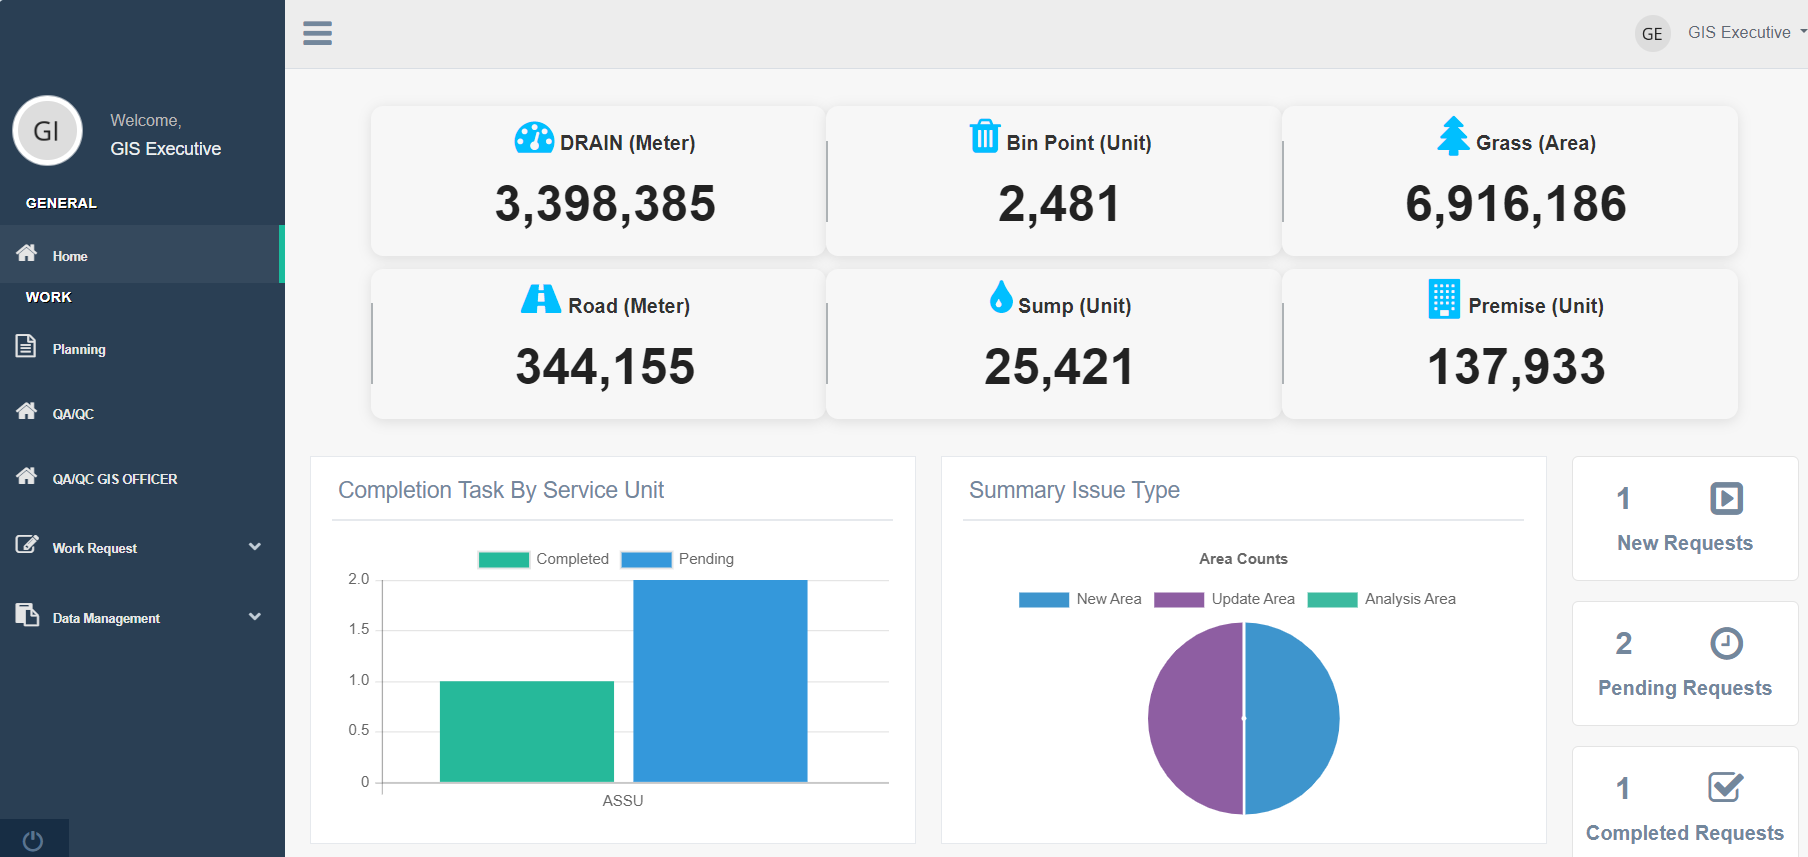
Task: Click the DRAIN gauge icon
Action: tap(534, 138)
